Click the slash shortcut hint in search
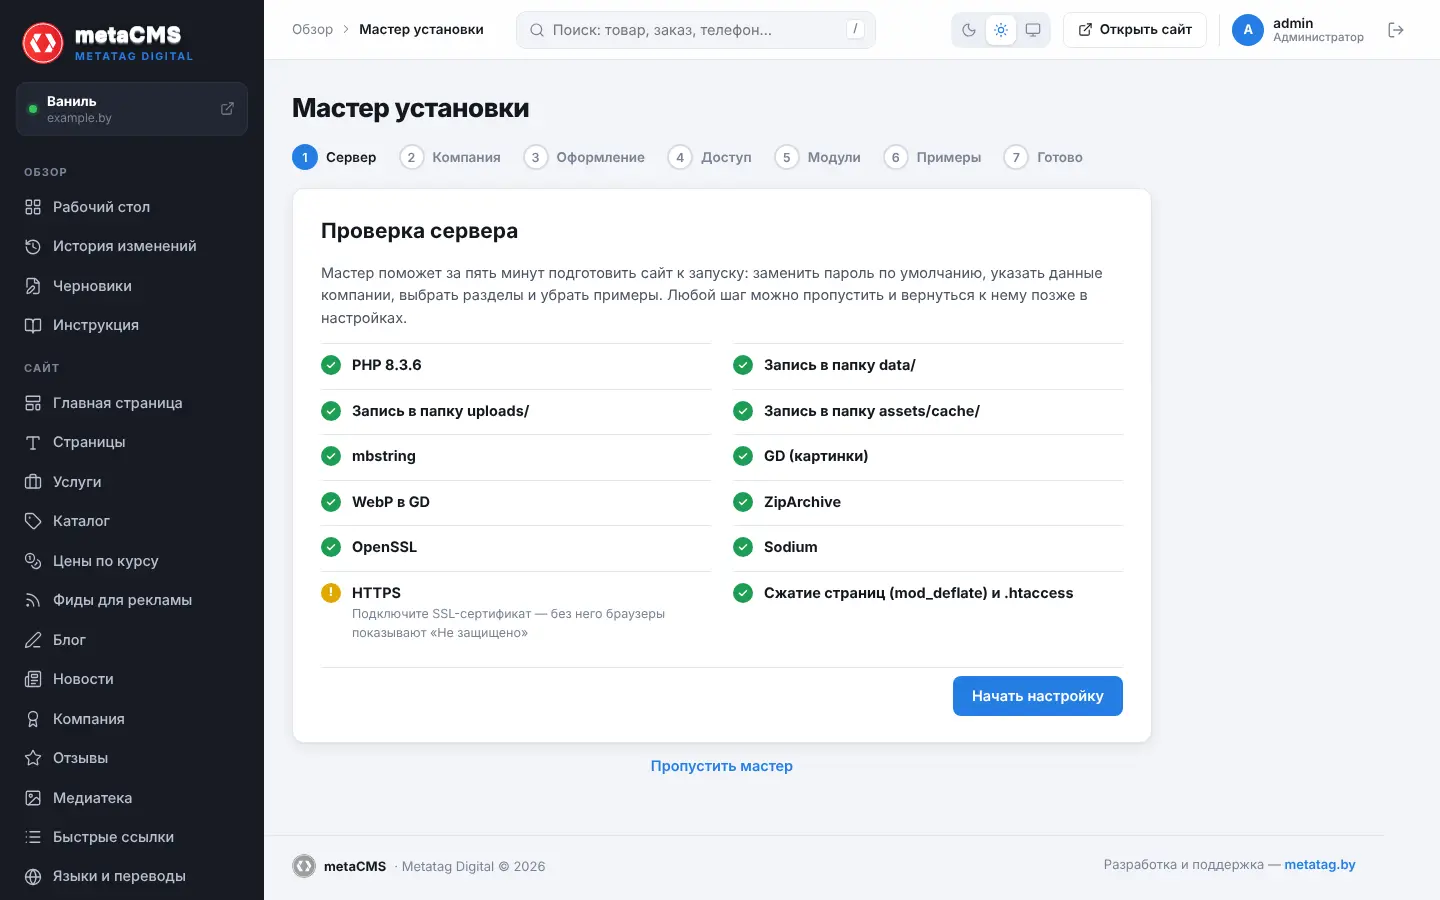The width and height of the screenshot is (1440, 900). [x=855, y=30]
